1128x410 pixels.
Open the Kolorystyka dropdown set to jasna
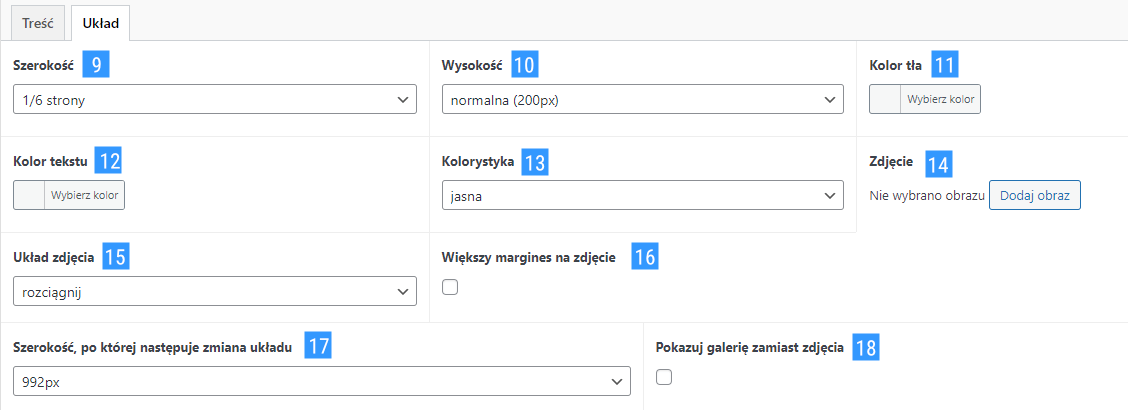pos(642,195)
